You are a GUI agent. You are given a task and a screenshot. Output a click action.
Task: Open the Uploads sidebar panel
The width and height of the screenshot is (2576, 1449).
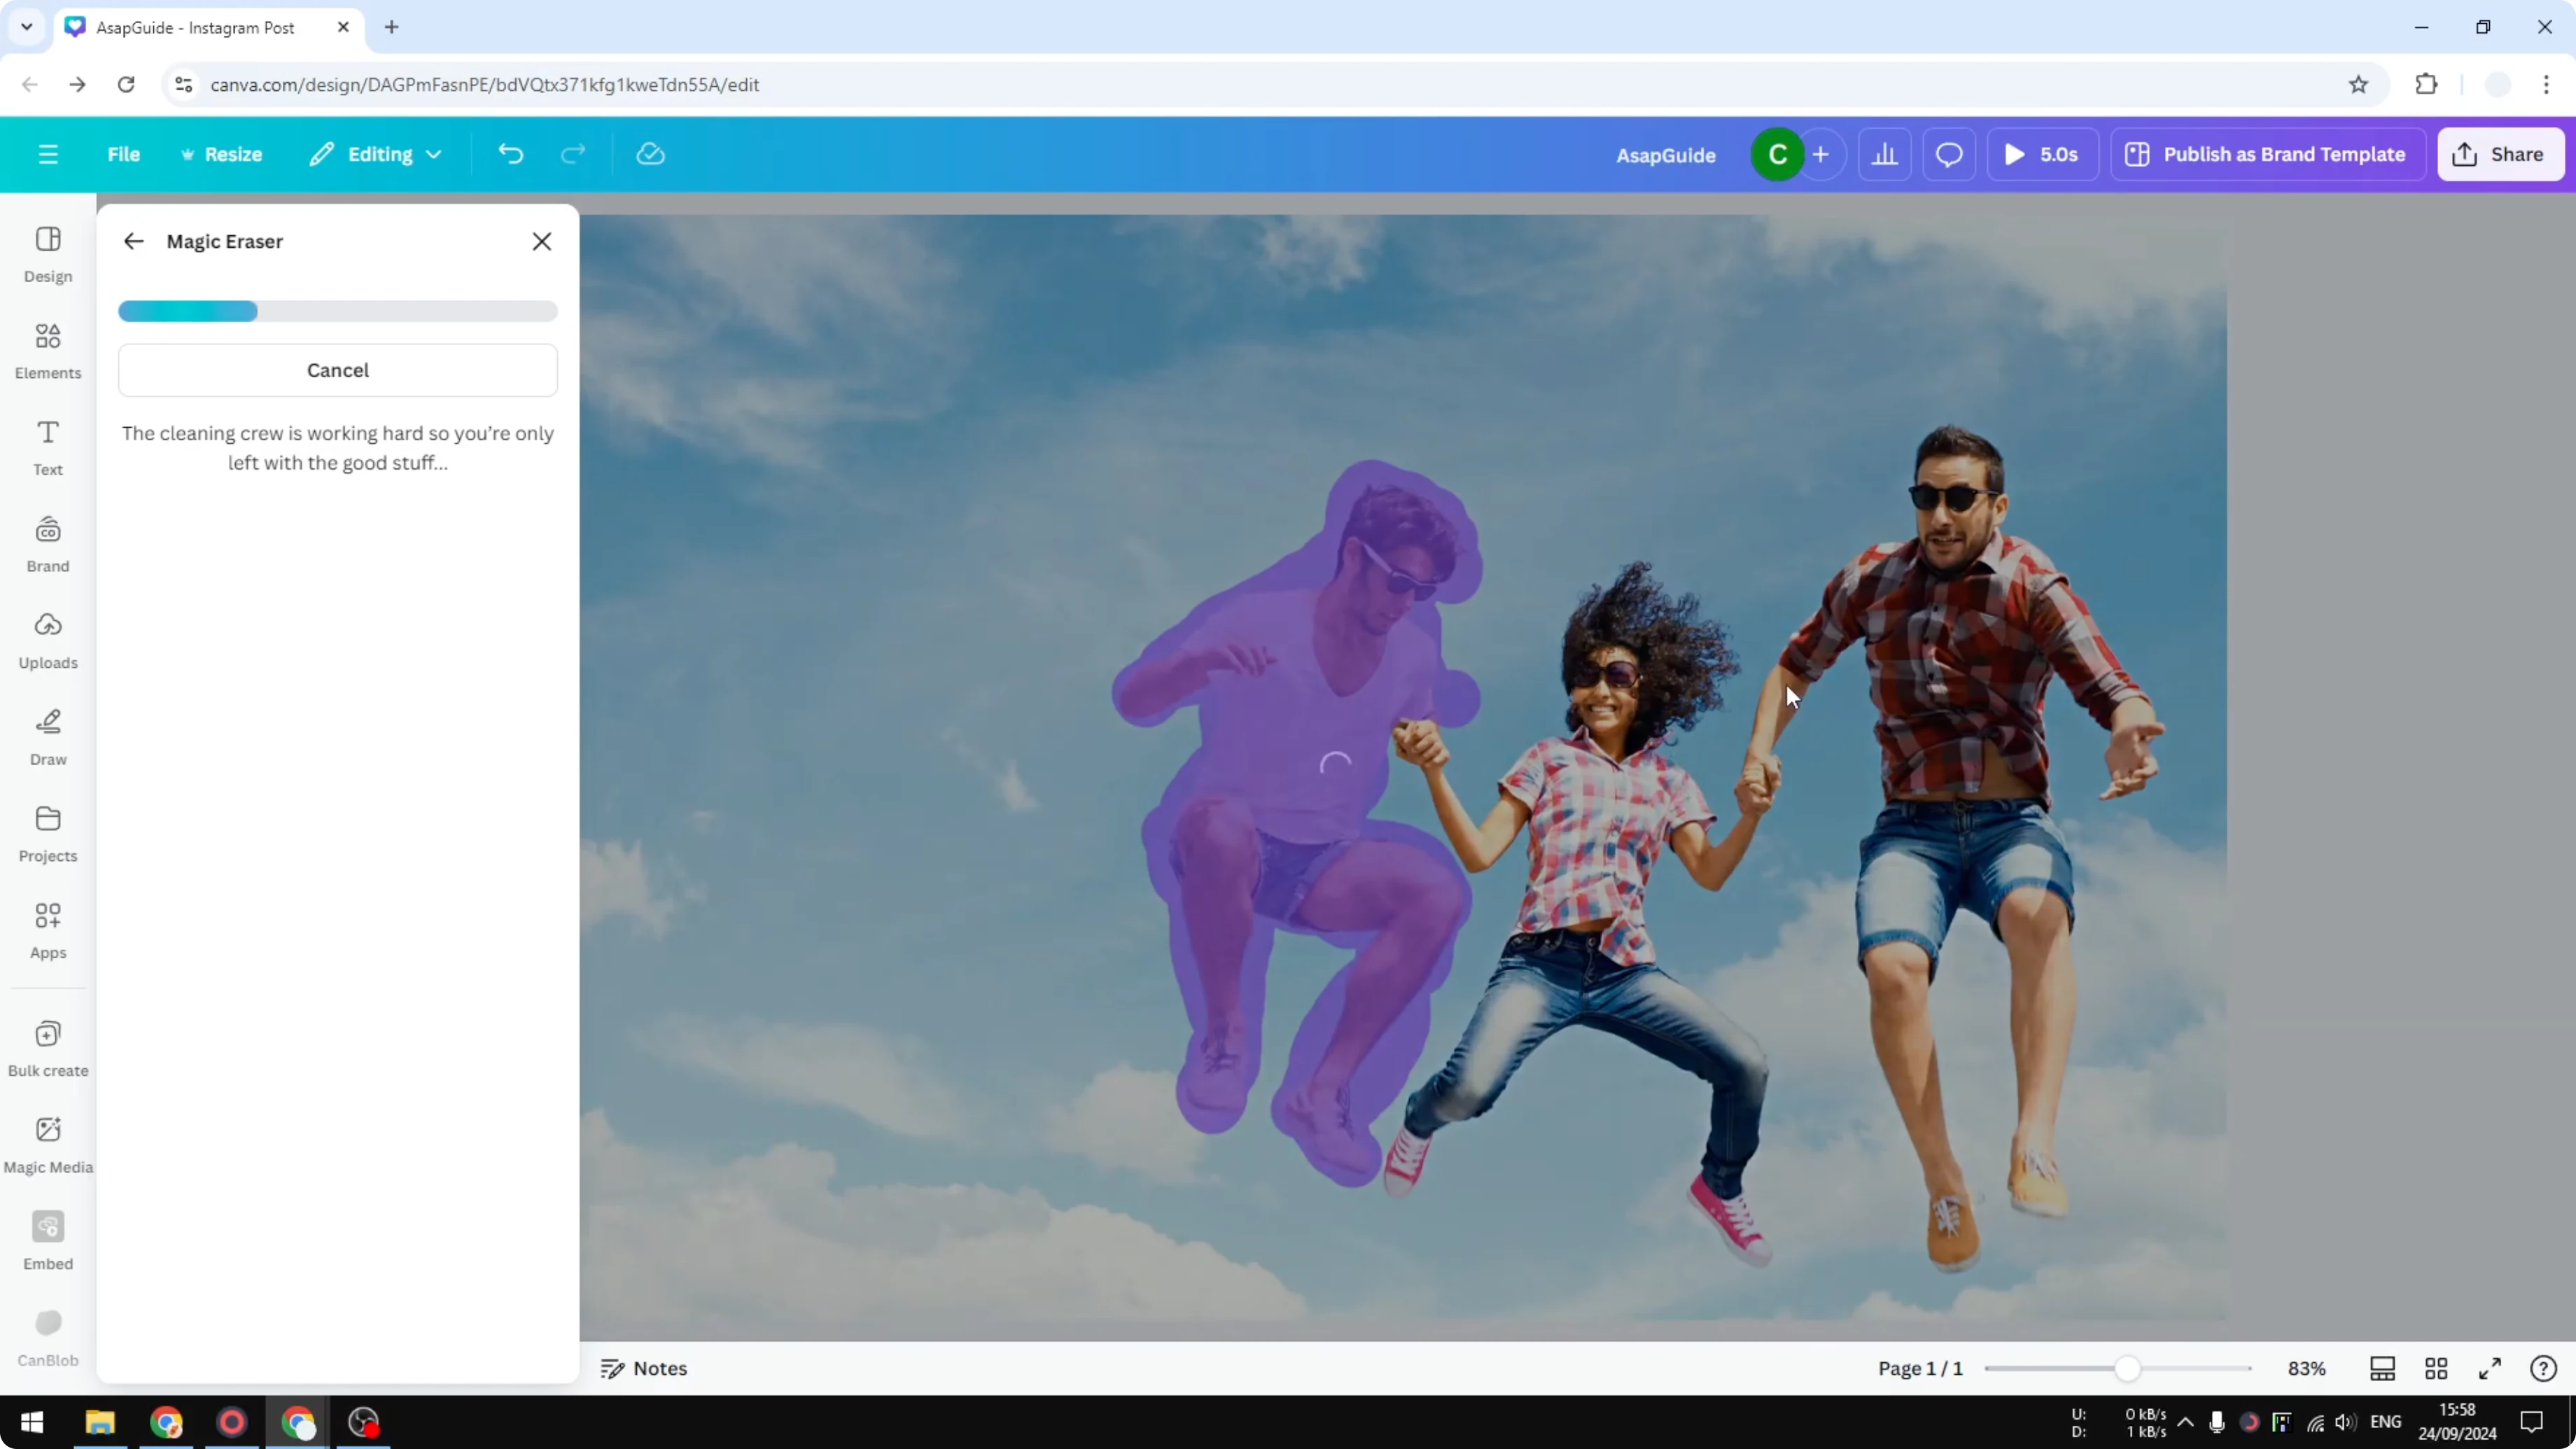[48, 641]
